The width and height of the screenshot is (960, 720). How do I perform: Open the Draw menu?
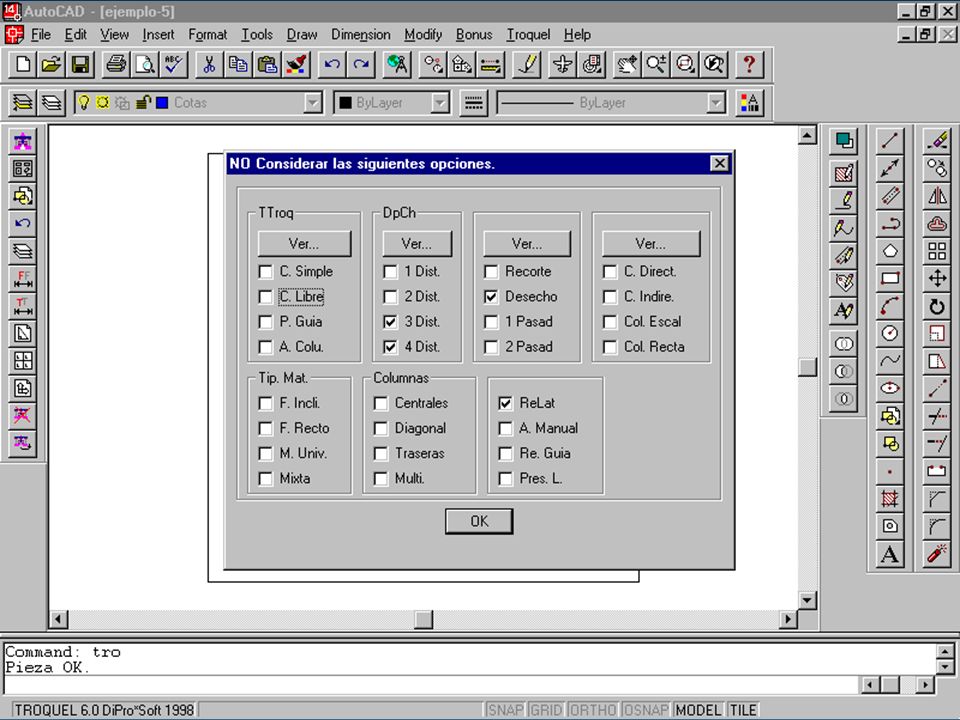click(302, 35)
